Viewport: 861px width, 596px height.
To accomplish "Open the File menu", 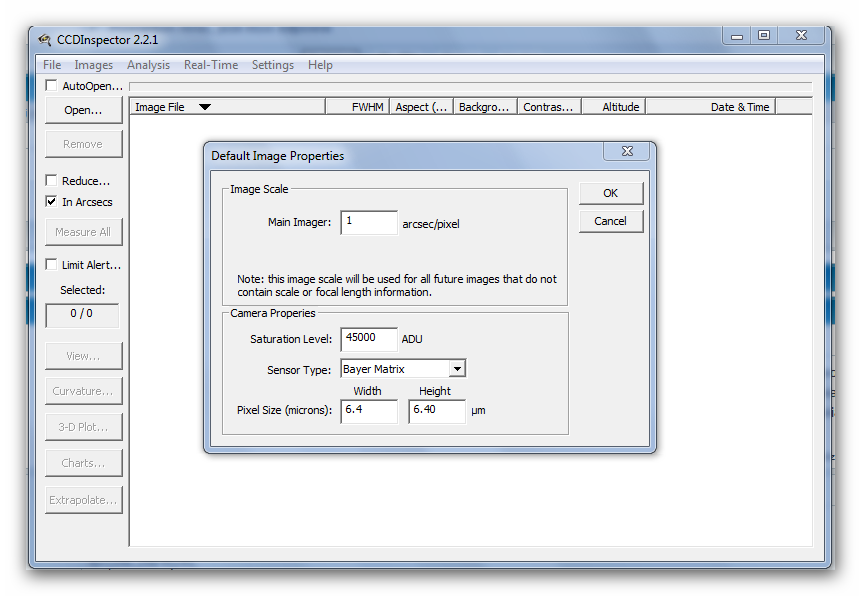I will (x=52, y=65).
